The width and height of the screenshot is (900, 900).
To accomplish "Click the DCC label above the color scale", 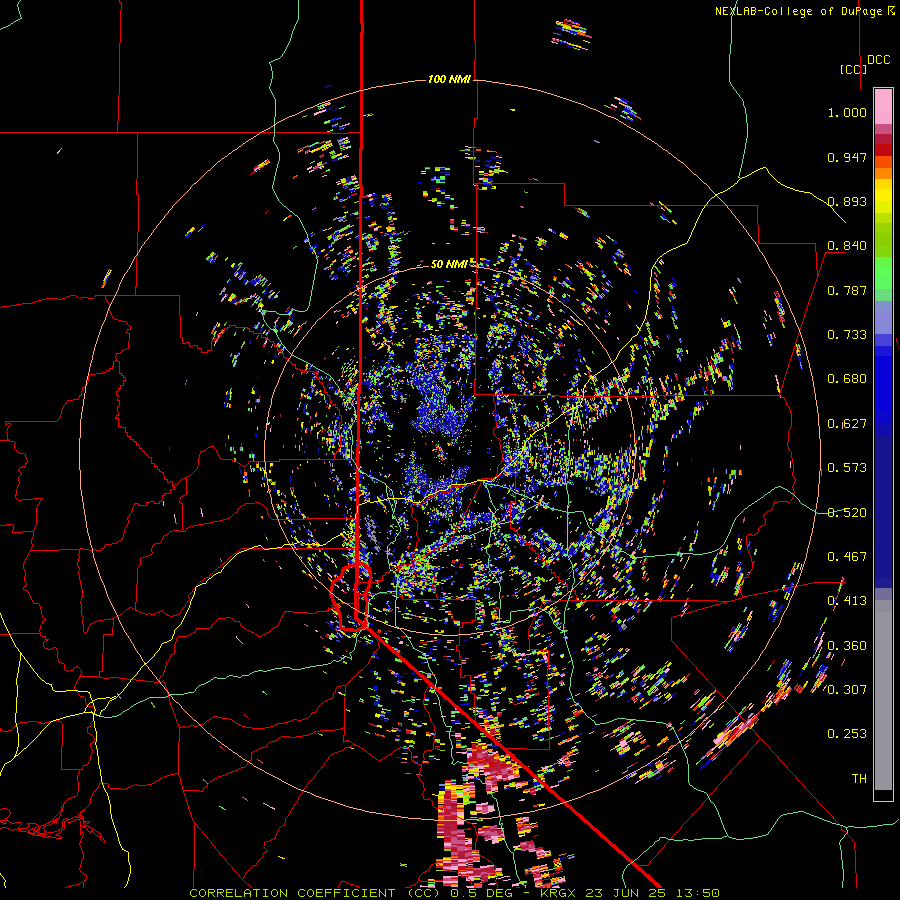I will coord(878,60).
